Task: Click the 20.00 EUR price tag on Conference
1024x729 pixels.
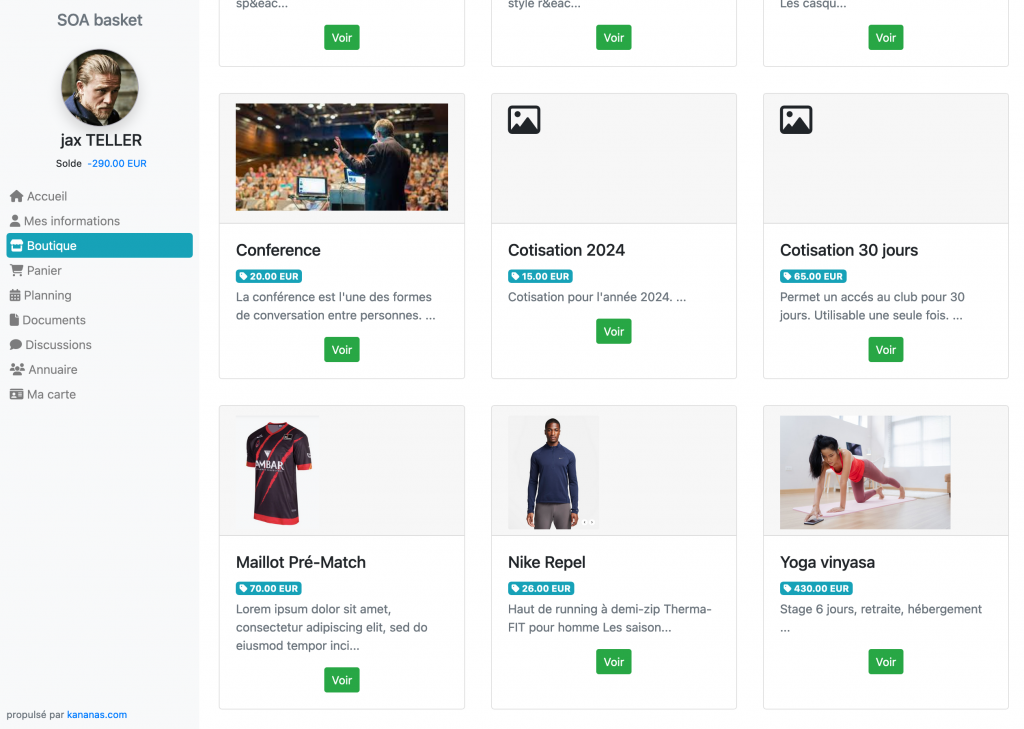Action: click(268, 276)
